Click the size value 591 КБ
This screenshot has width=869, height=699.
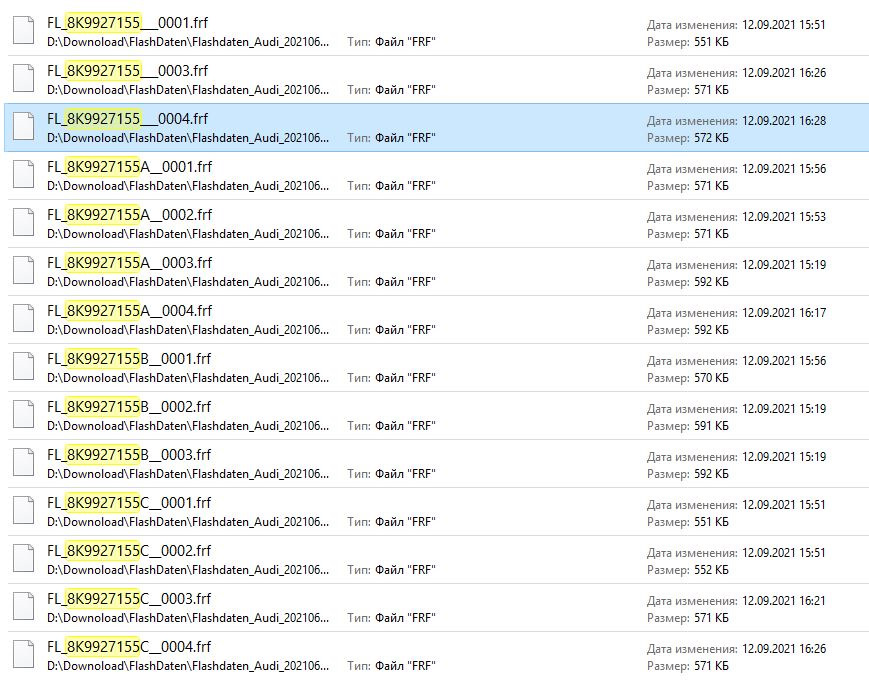coord(712,426)
